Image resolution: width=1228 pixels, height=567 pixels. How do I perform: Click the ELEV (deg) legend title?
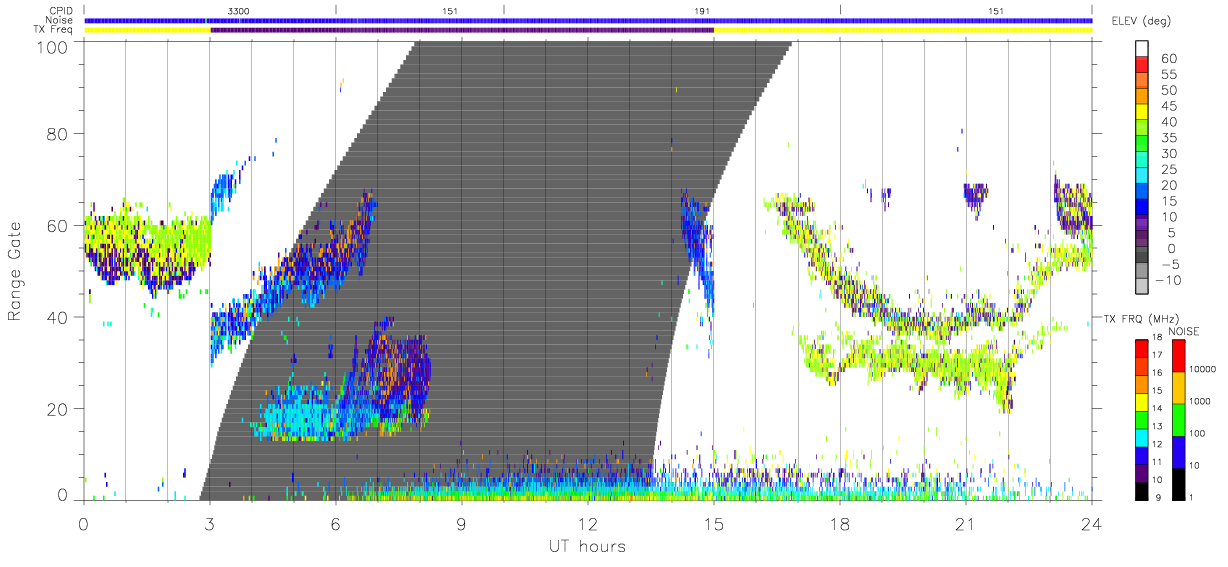coord(1142,21)
